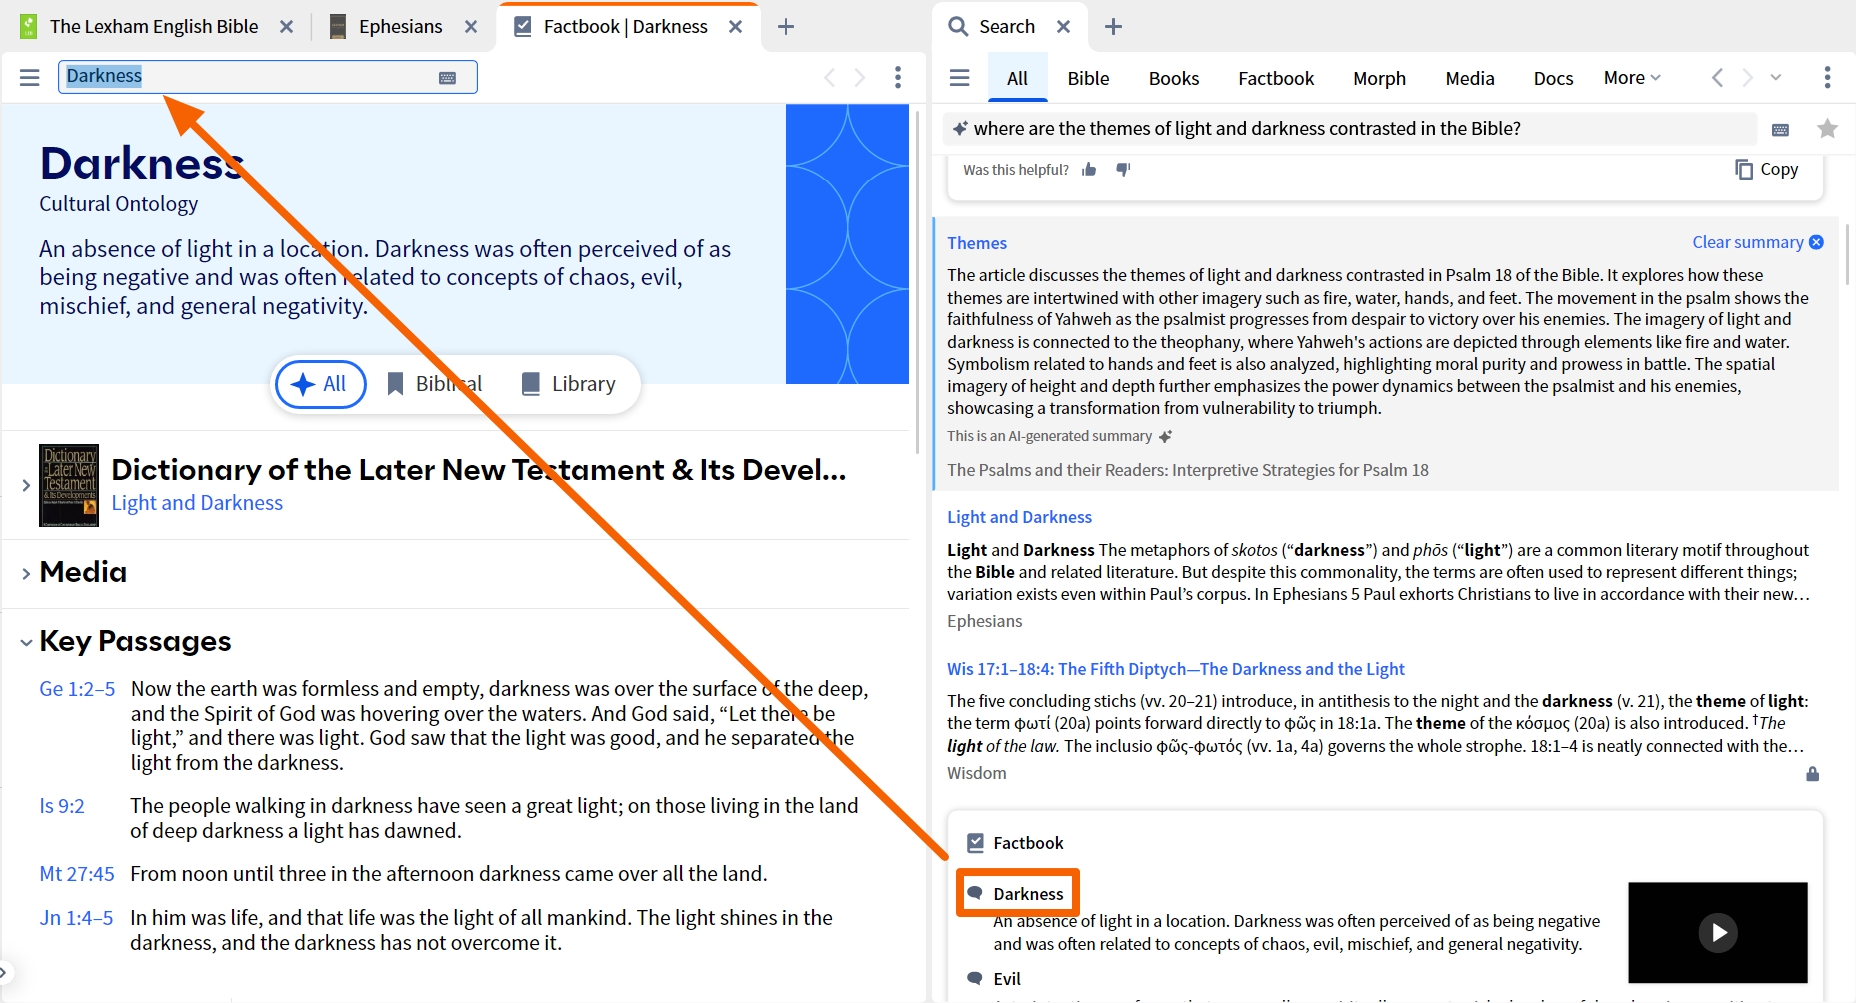Play the Darkness Factbook video
Viewport: 1856px width, 1003px height.
pyautogui.click(x=1718, y=932)
